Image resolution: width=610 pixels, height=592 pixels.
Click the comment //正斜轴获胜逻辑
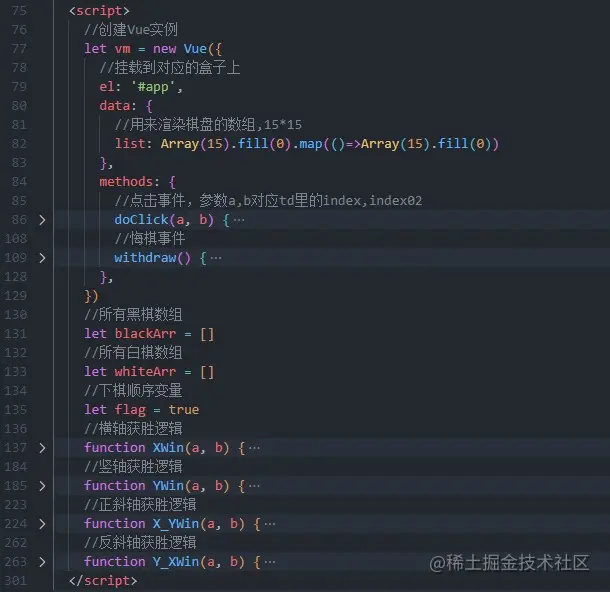coord(140,505)
